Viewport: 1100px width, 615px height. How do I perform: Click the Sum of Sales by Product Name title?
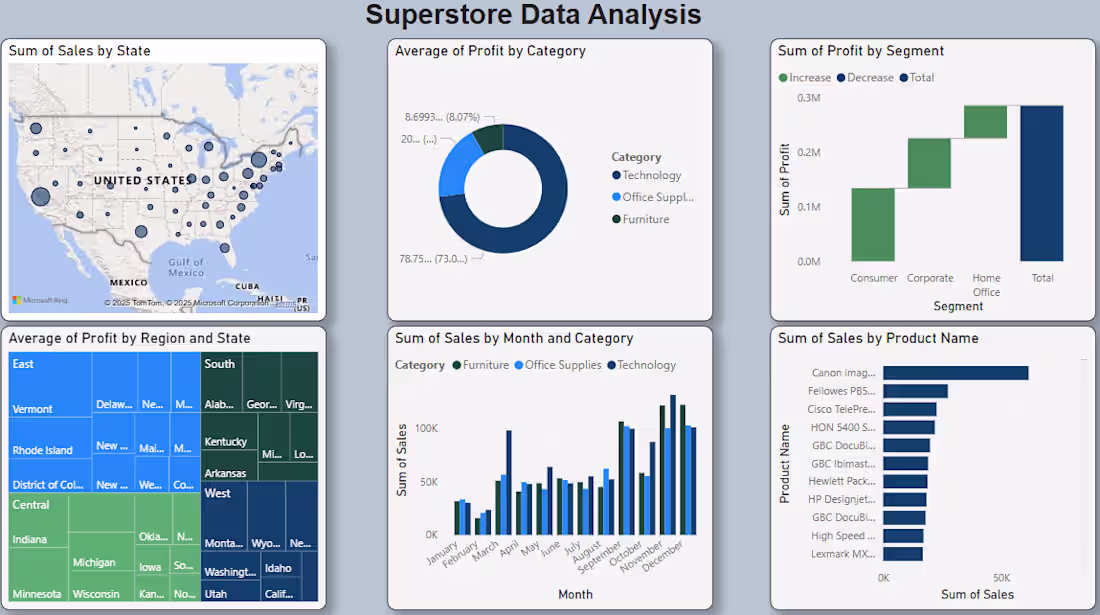(x=878, y=338)
